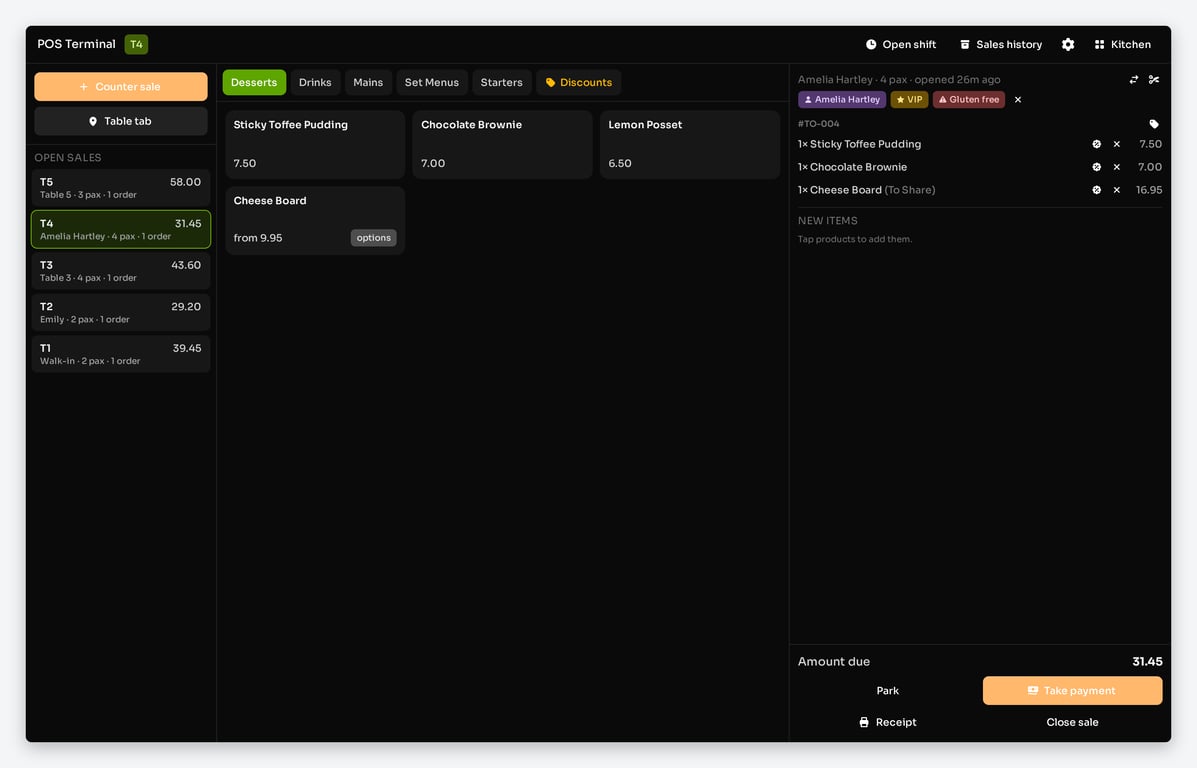
Task: Open the Kitchen view
Action: (1122, 44)
